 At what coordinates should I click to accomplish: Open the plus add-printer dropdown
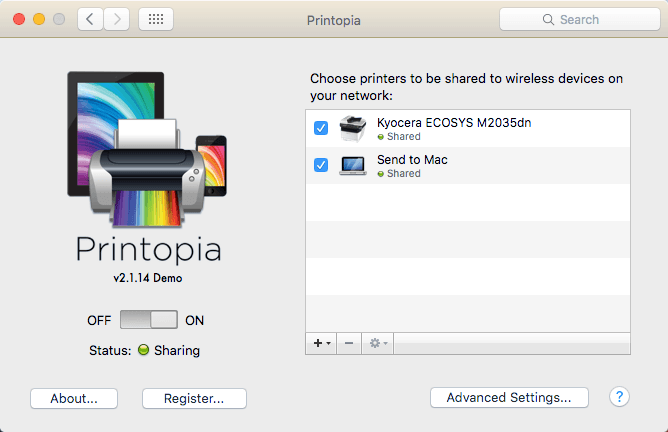[x=322, y=343]
